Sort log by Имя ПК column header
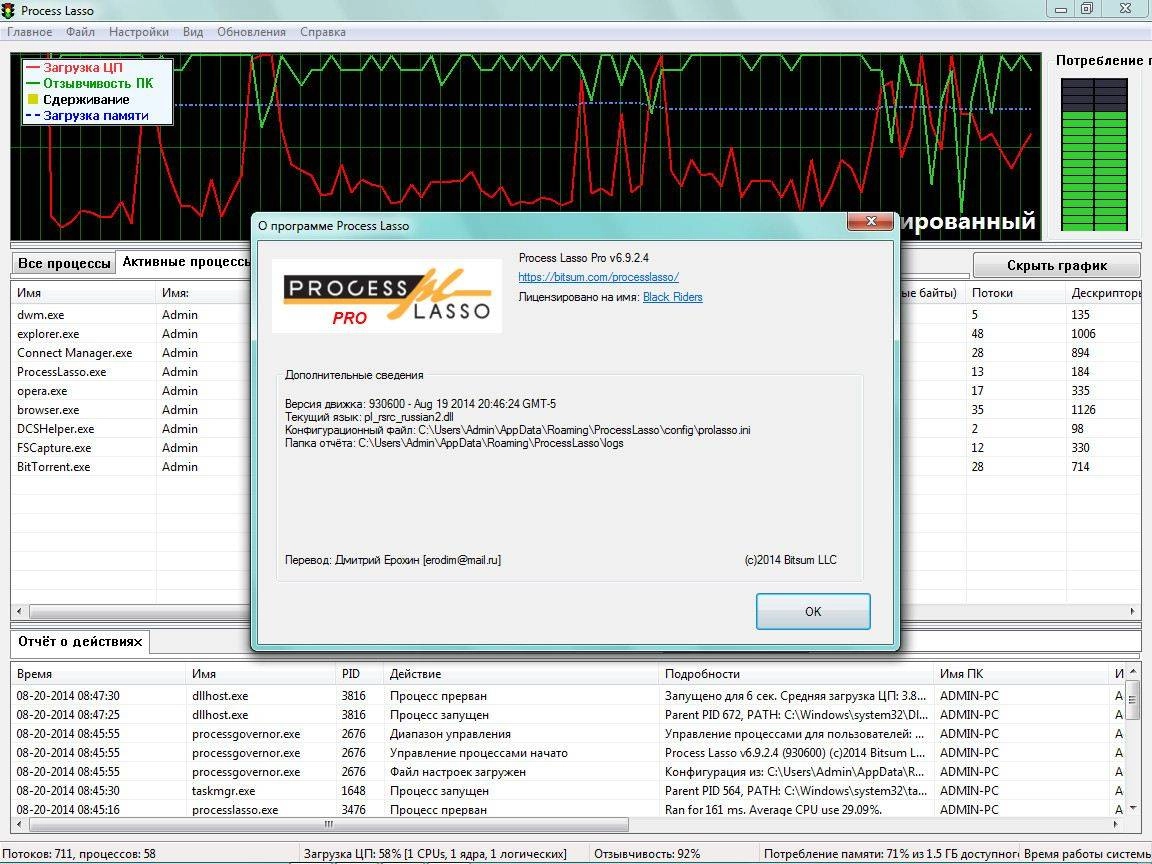 1020,674
